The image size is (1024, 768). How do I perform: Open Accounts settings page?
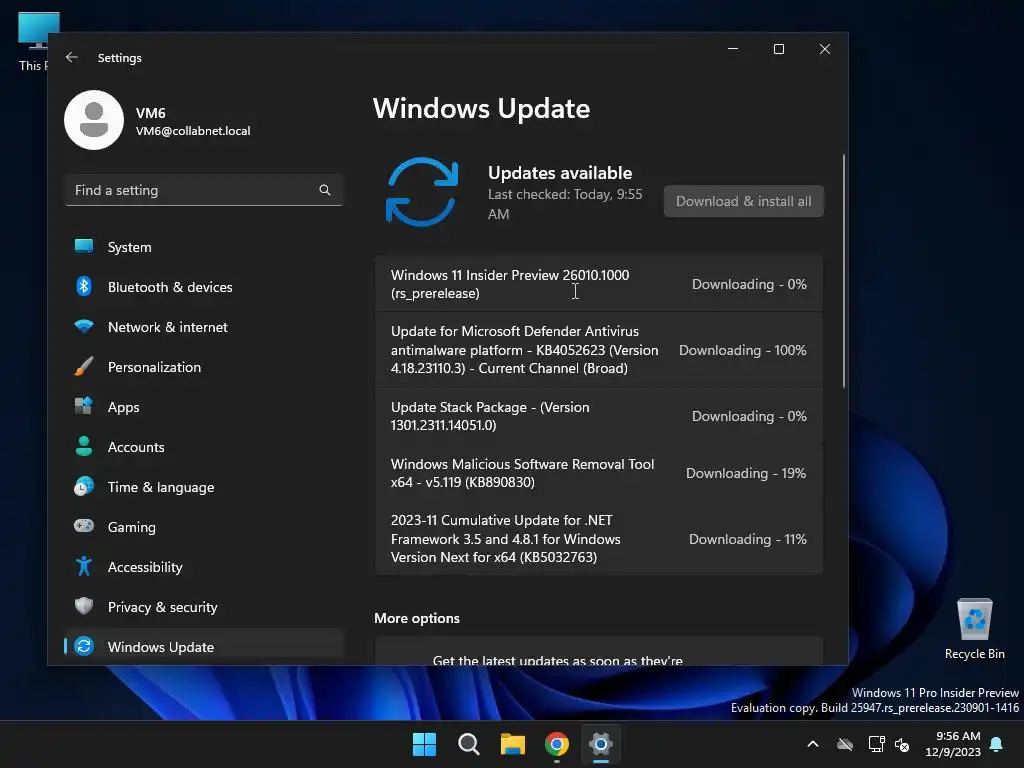click(x=204, y=447)
